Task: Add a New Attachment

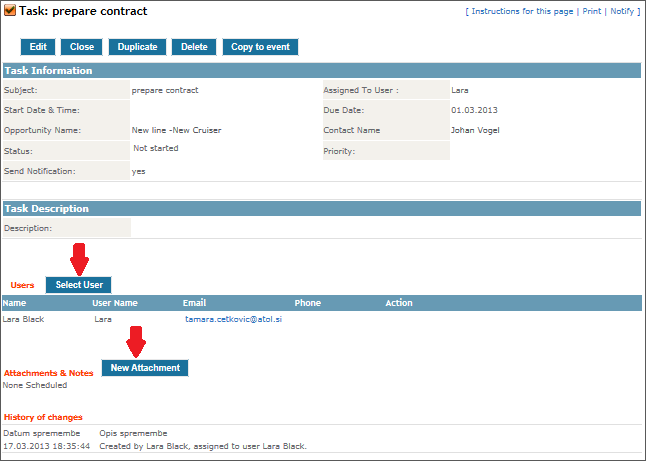Action: 145,368
